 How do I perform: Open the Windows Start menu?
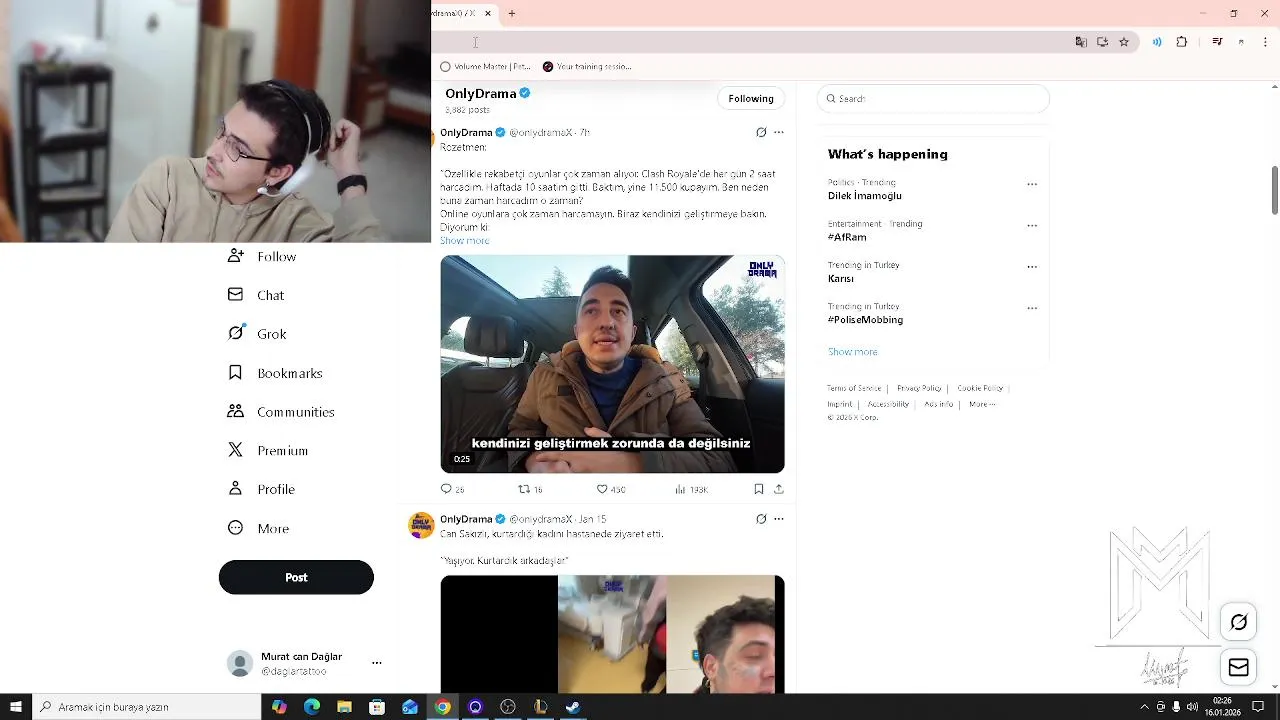16,707
